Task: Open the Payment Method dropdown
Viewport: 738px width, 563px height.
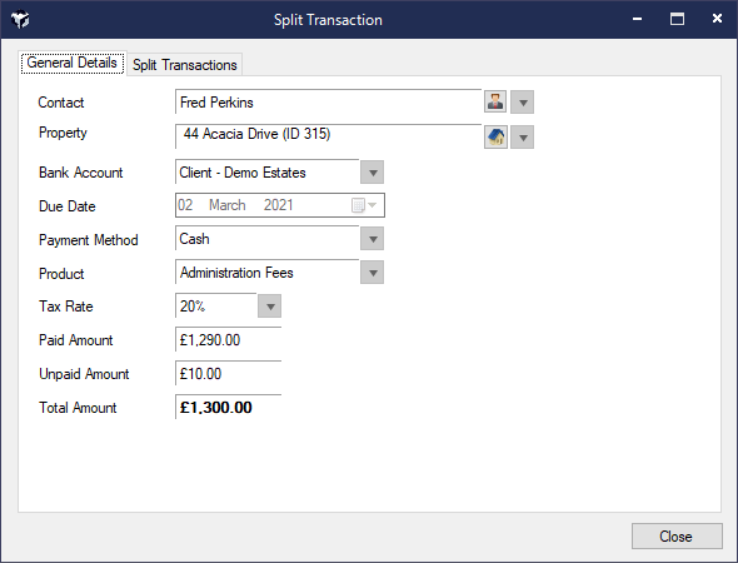Action: pyautogui.click(x=371, y=240)
